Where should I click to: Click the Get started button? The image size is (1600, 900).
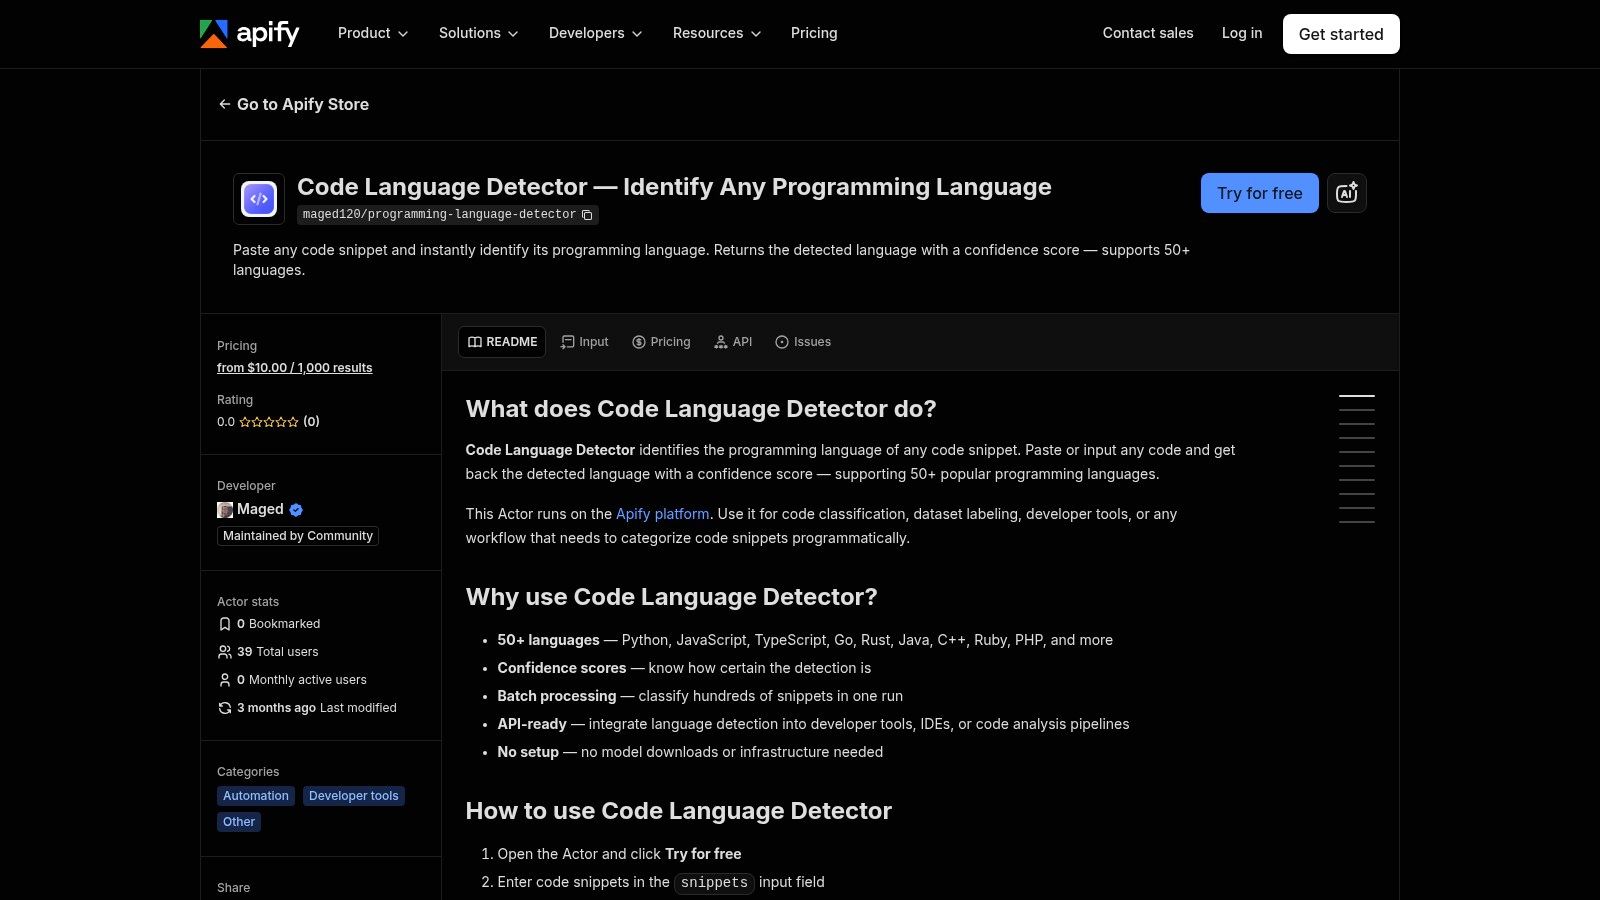coord(1341,34)
